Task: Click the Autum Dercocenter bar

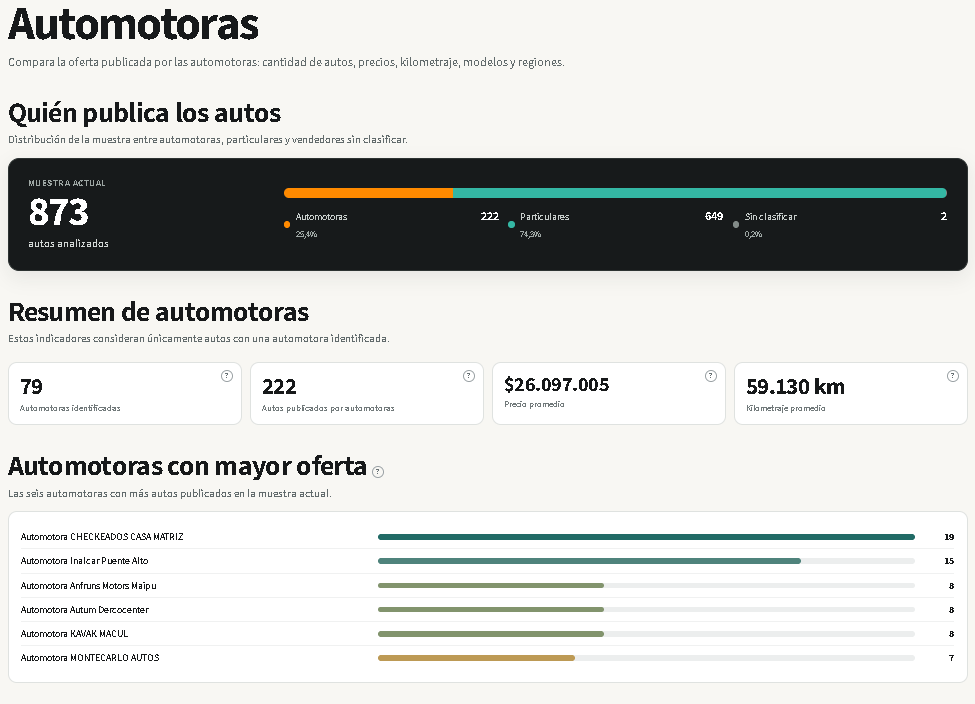Action: 491,609
